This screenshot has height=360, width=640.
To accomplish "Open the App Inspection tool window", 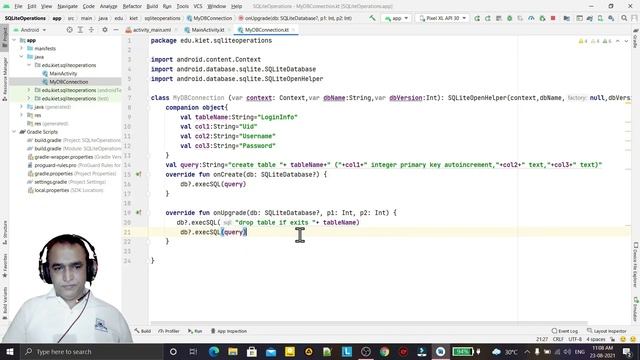I will pos(229,331).
